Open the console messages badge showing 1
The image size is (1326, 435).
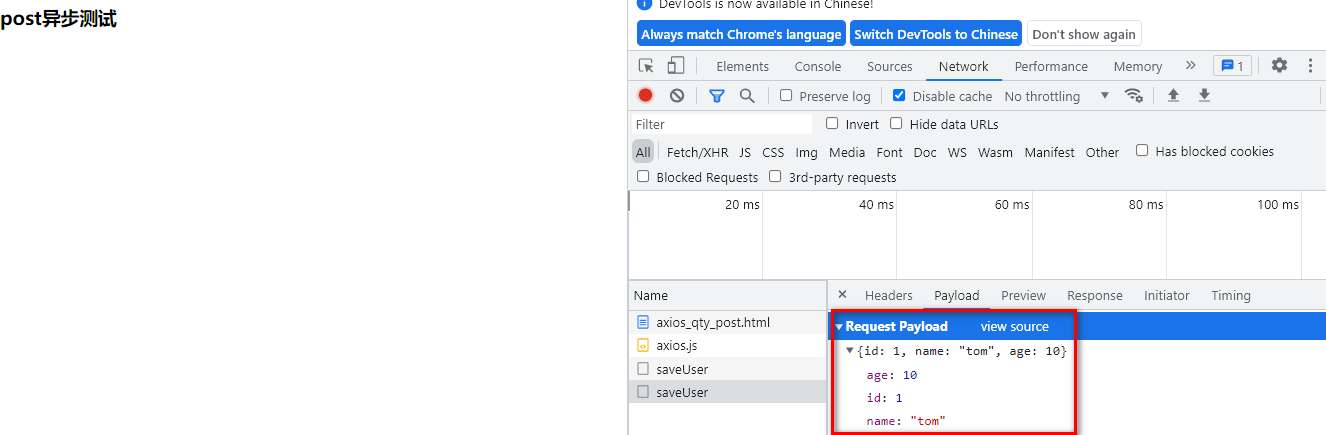1232,66
